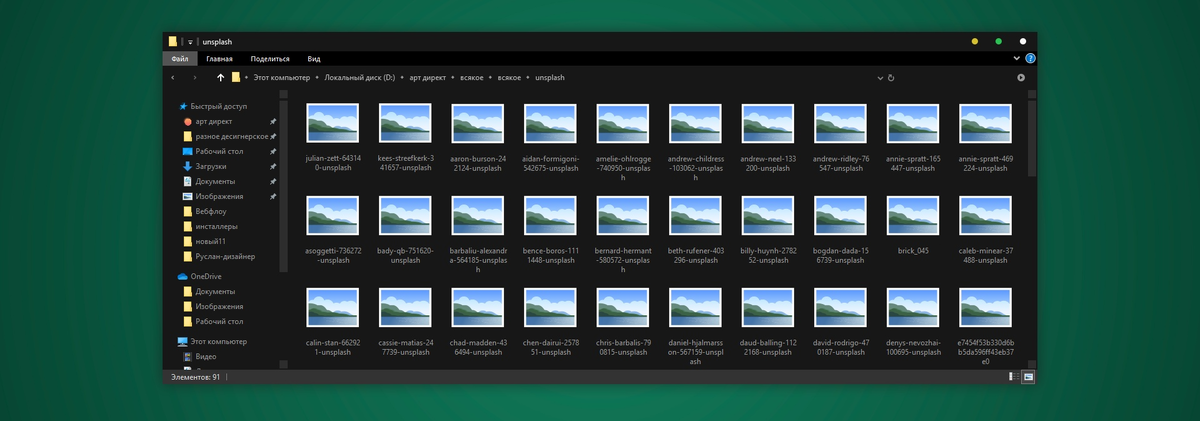Open Explorer help question mark icon
Screen dimensions: 1200x421
coord(1030,59)
